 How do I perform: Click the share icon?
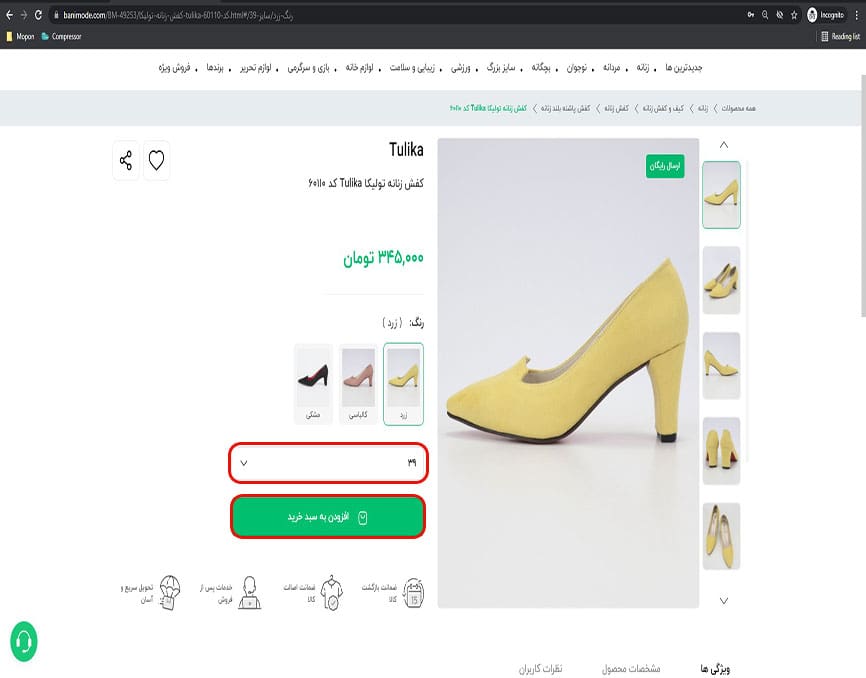(126, 160)
